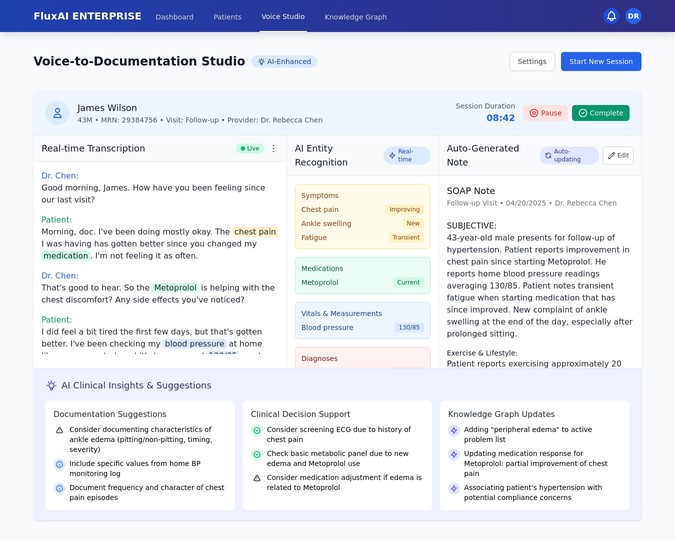Click Clinical Decision Support card title
This screenshot has height=540, width=675.
300,414
